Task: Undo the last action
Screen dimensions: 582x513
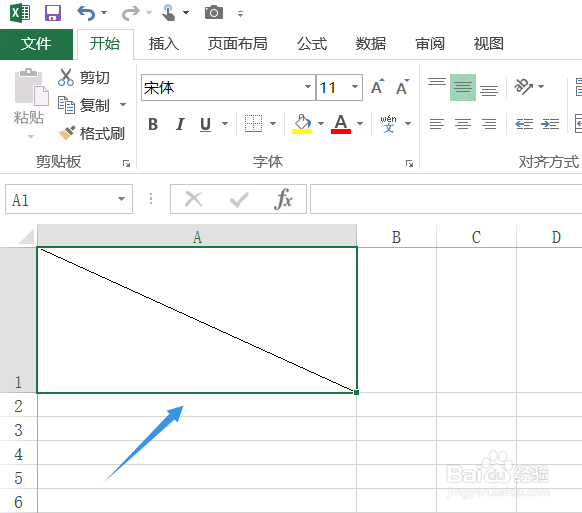Action: pyautogui.click(x=86, y=13)
